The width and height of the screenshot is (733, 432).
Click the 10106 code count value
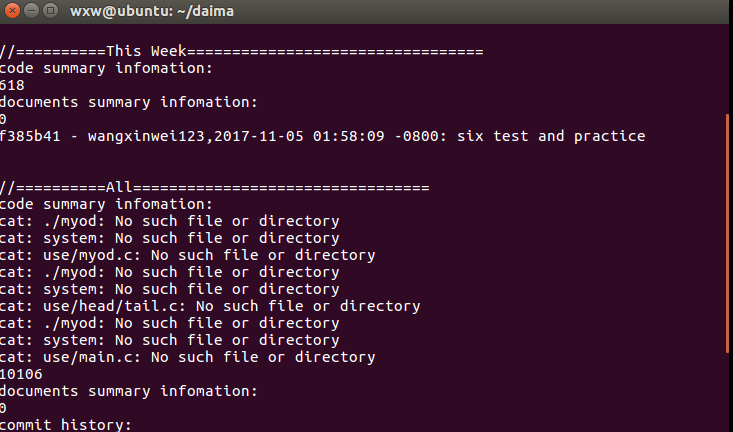(21, 374)
